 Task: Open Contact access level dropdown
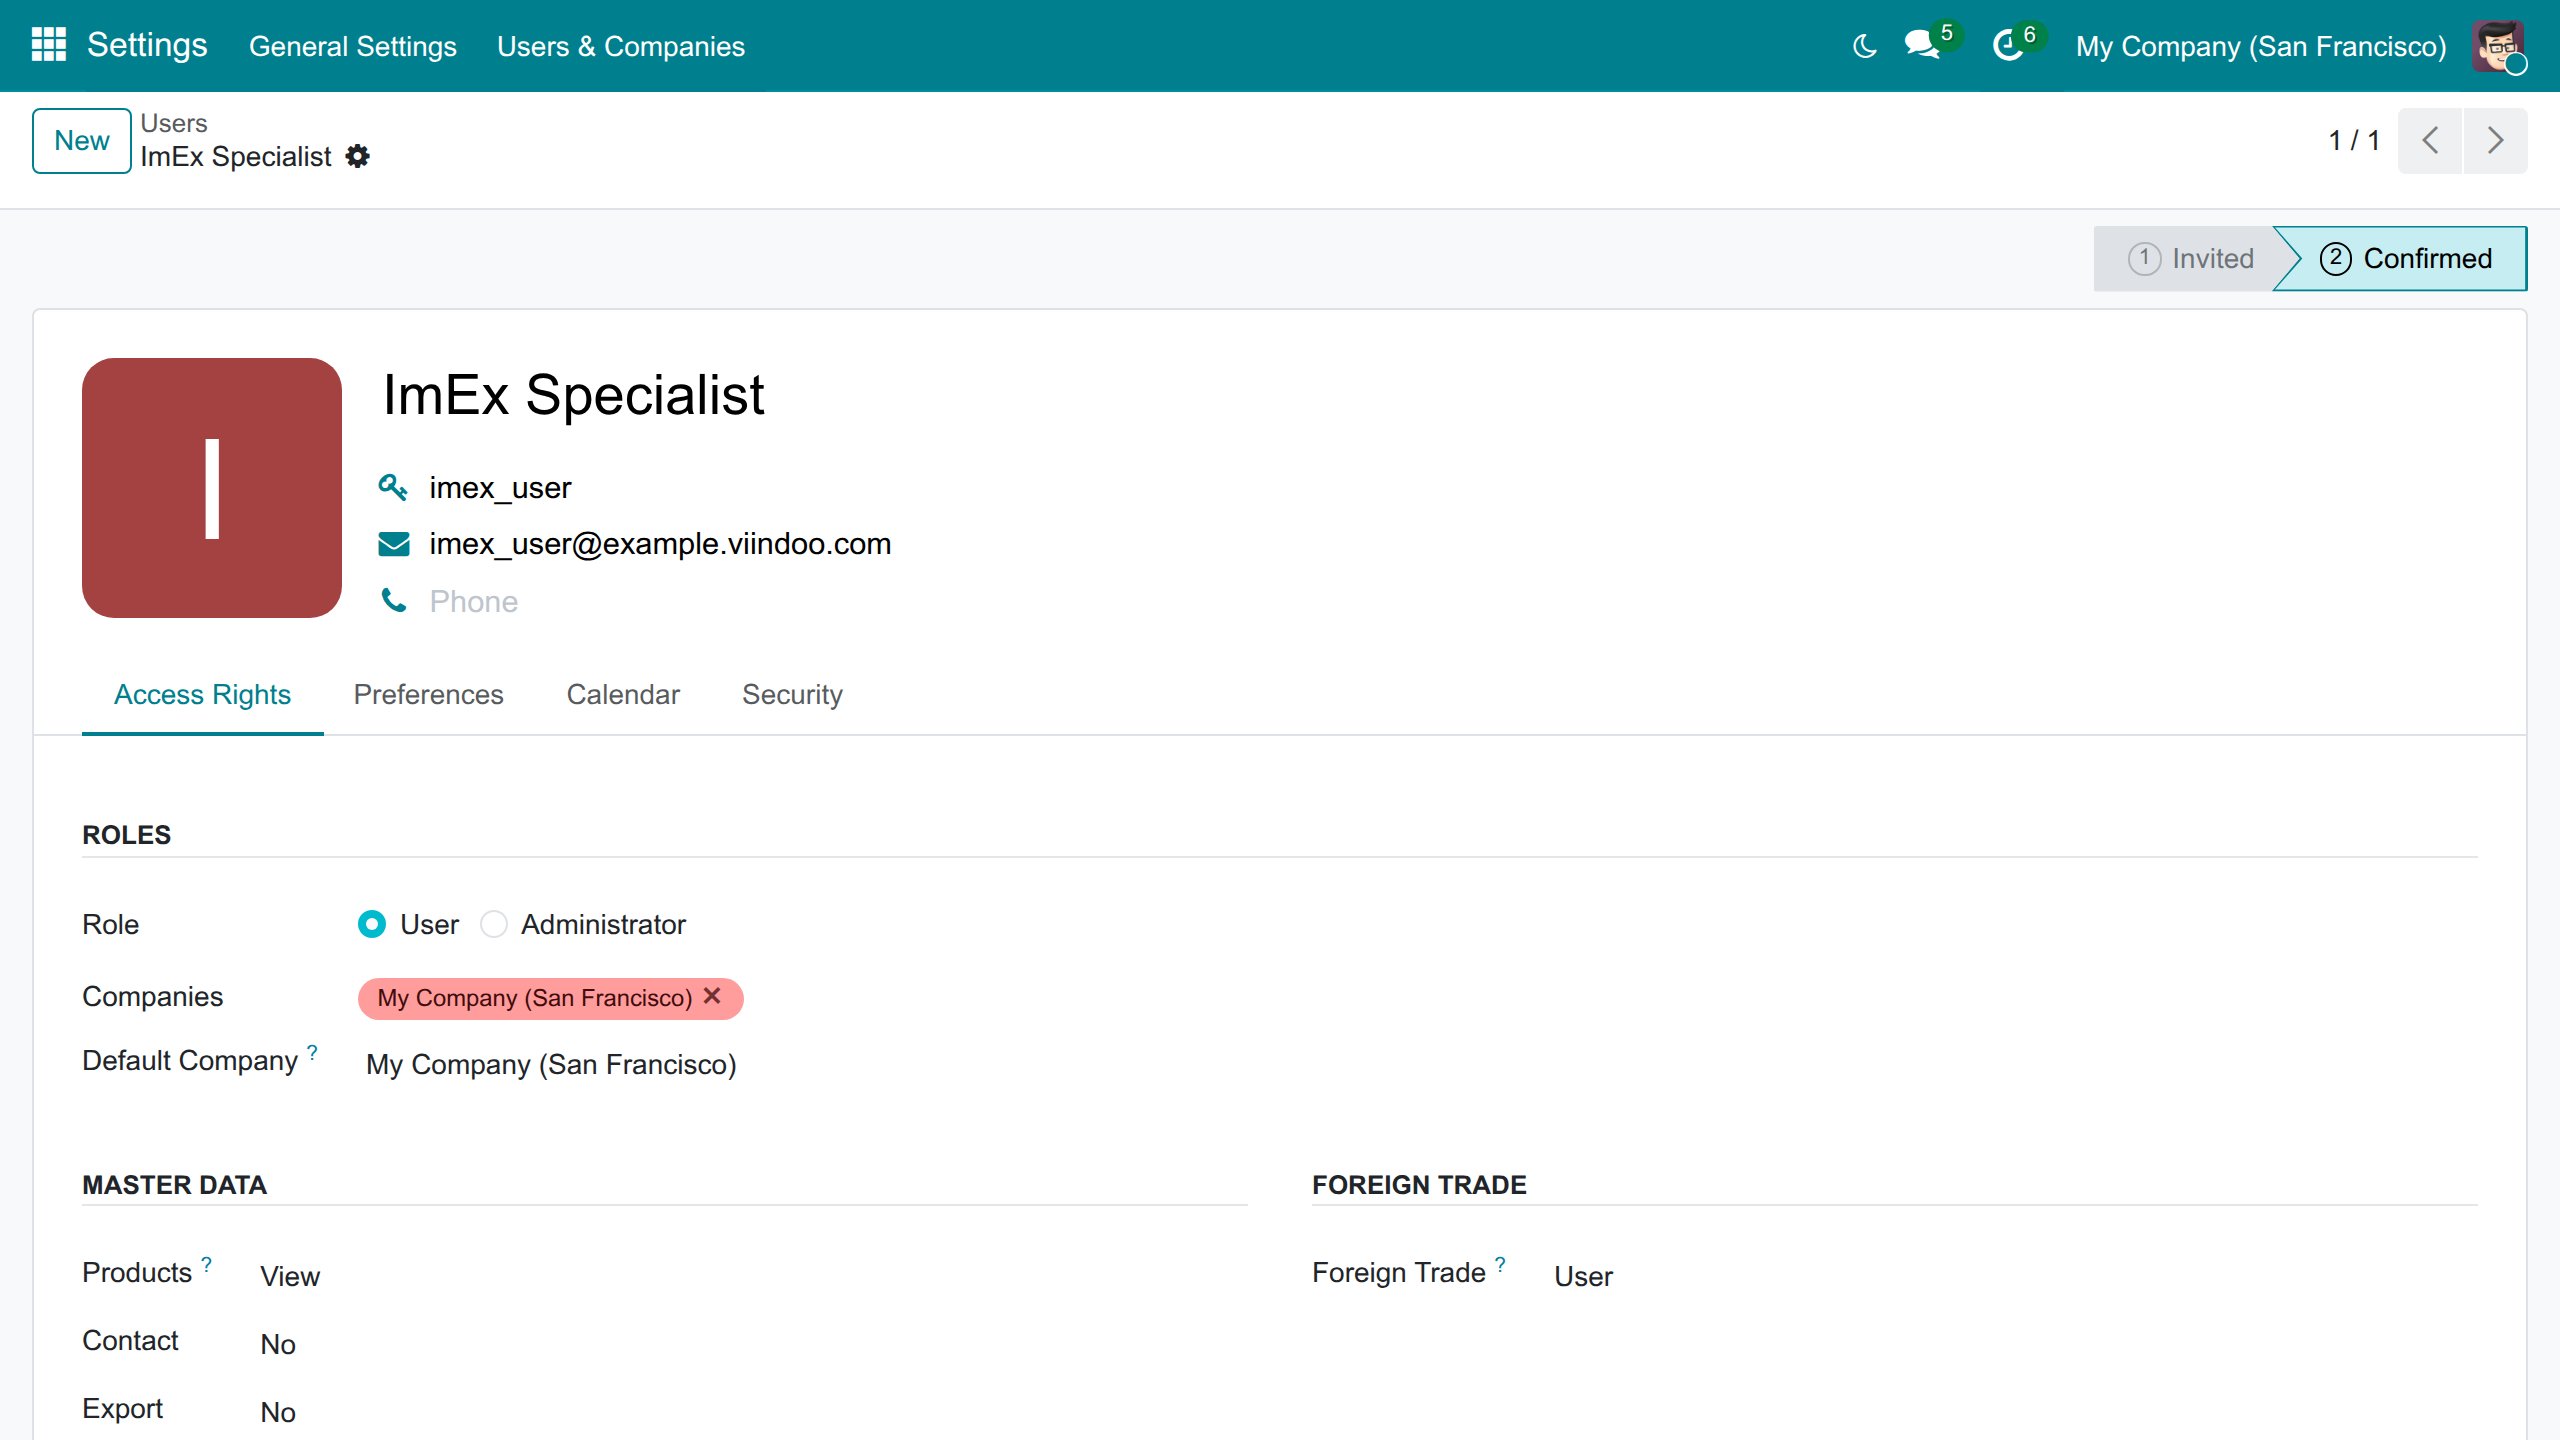(x=750, y=1344)
